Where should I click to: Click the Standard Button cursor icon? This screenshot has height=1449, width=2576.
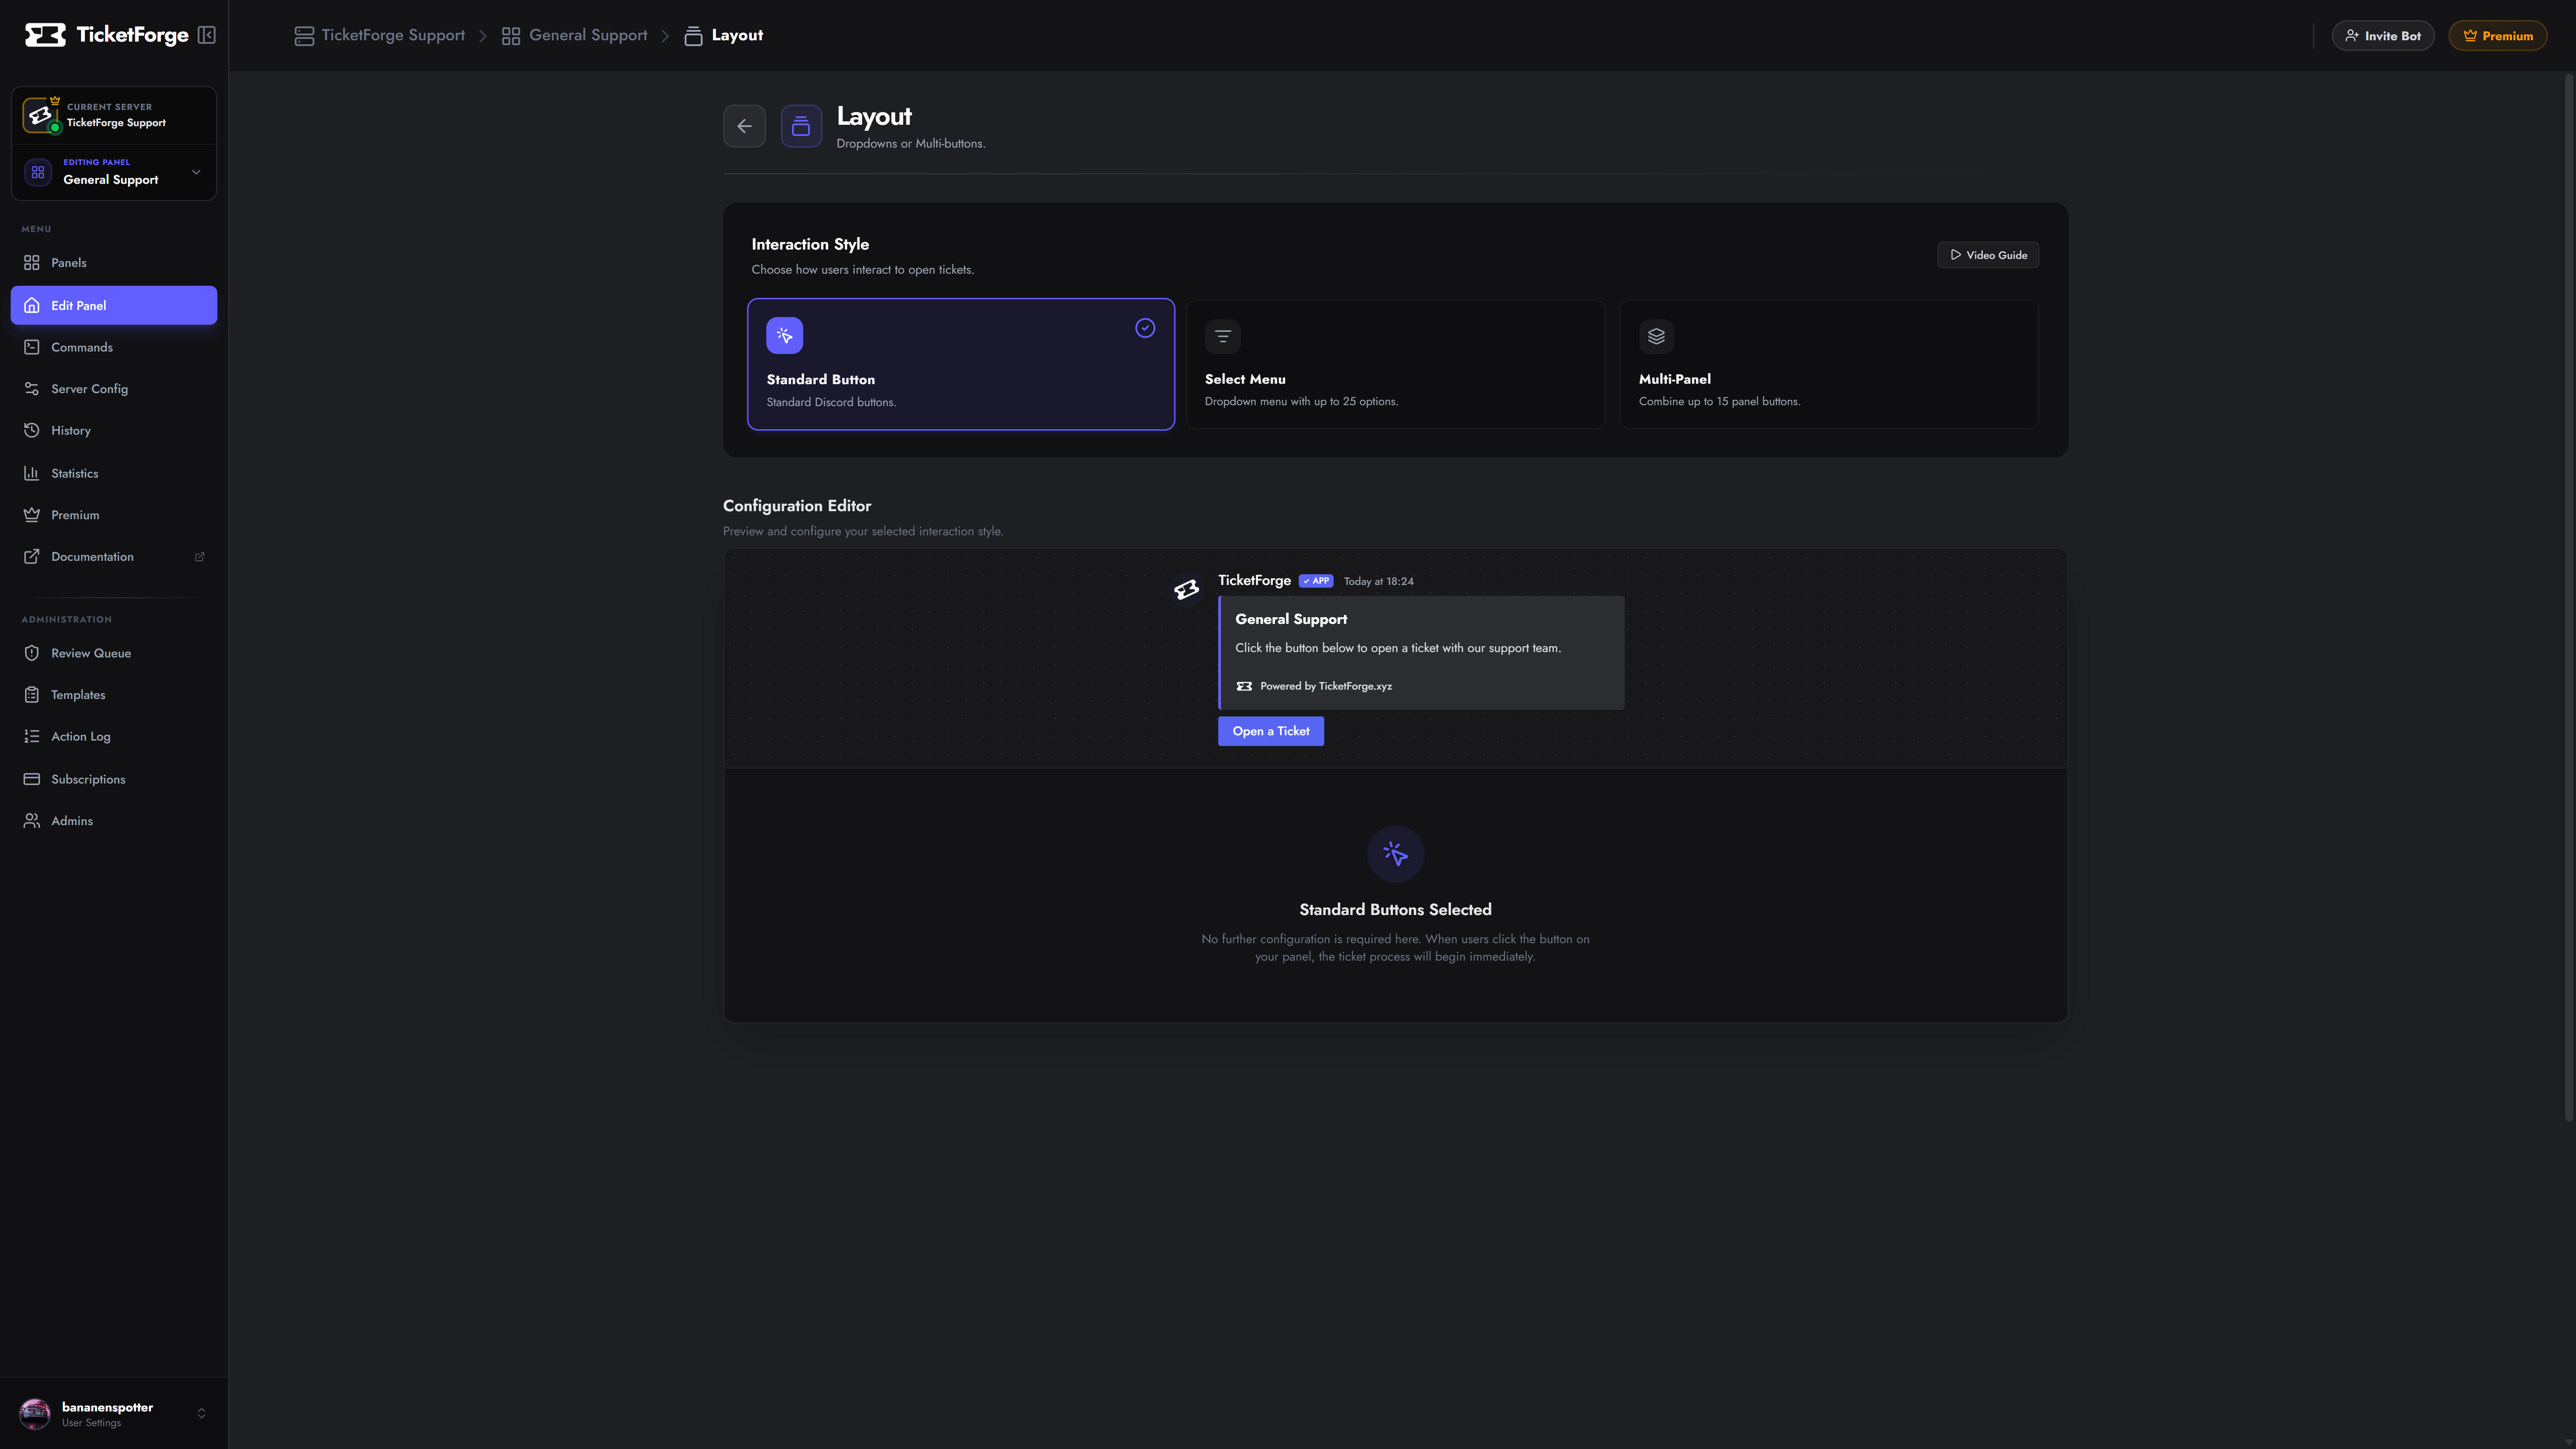click(x=784, y=336)
